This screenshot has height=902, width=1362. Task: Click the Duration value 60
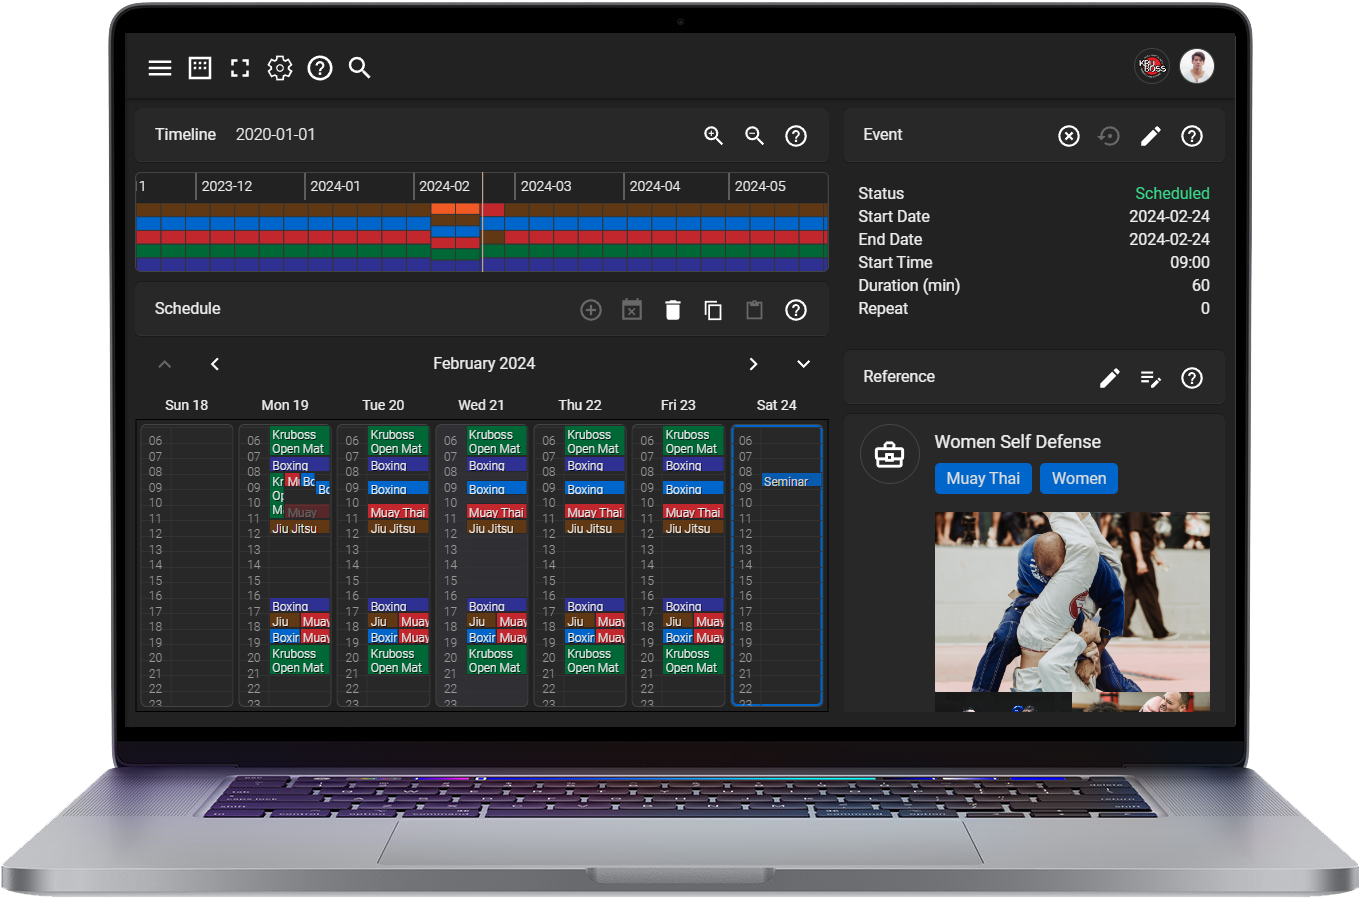click(1201, 285)
